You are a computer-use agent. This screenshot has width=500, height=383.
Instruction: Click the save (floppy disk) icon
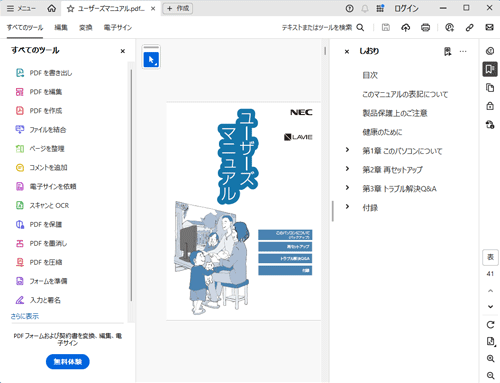[386, 27]
